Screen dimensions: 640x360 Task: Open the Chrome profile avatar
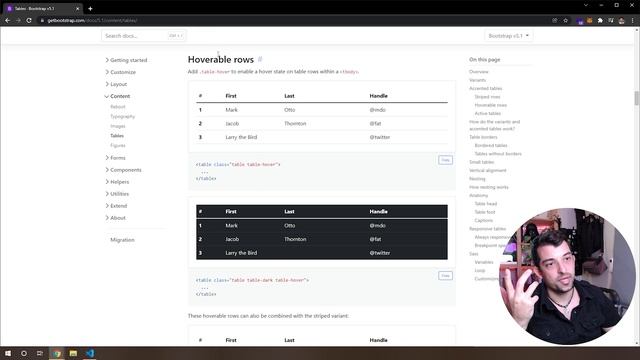[x=622, y=20]
